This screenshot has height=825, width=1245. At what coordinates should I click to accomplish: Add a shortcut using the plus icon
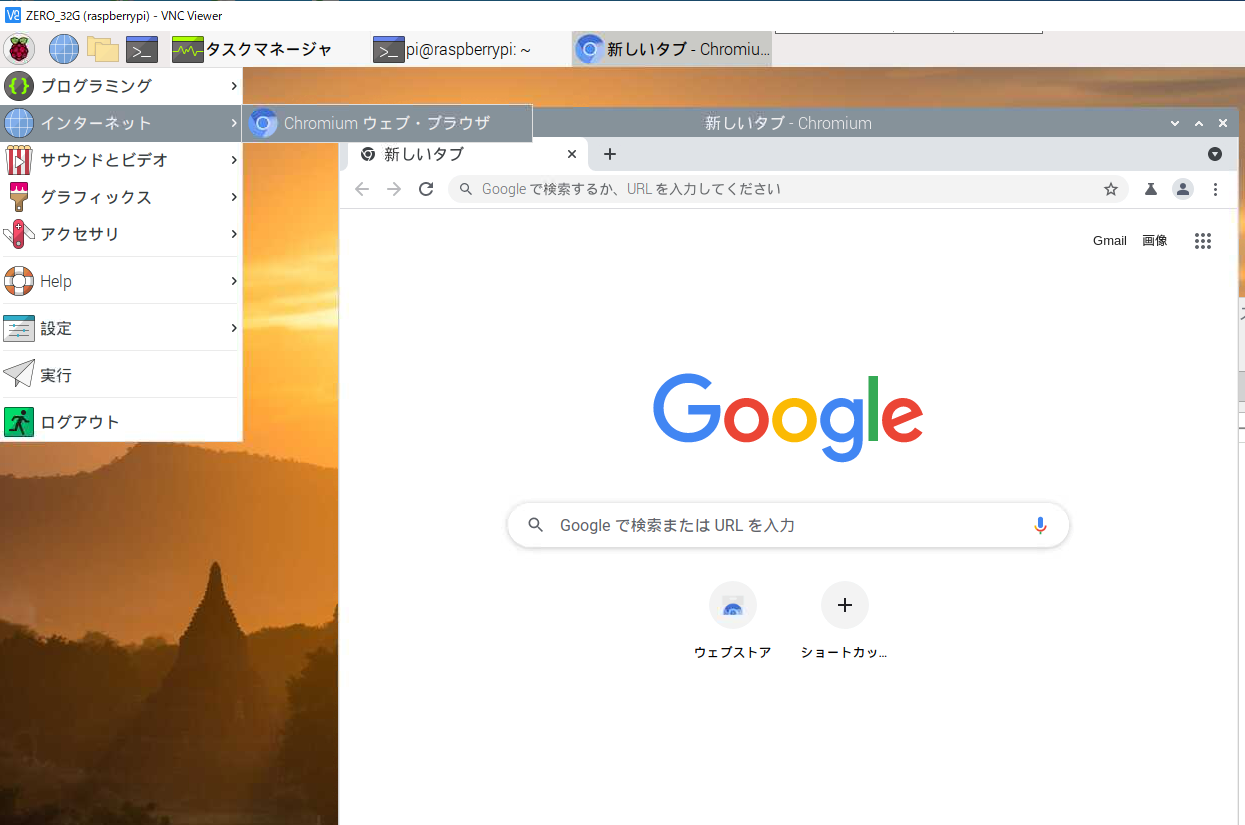pos(845,604)
